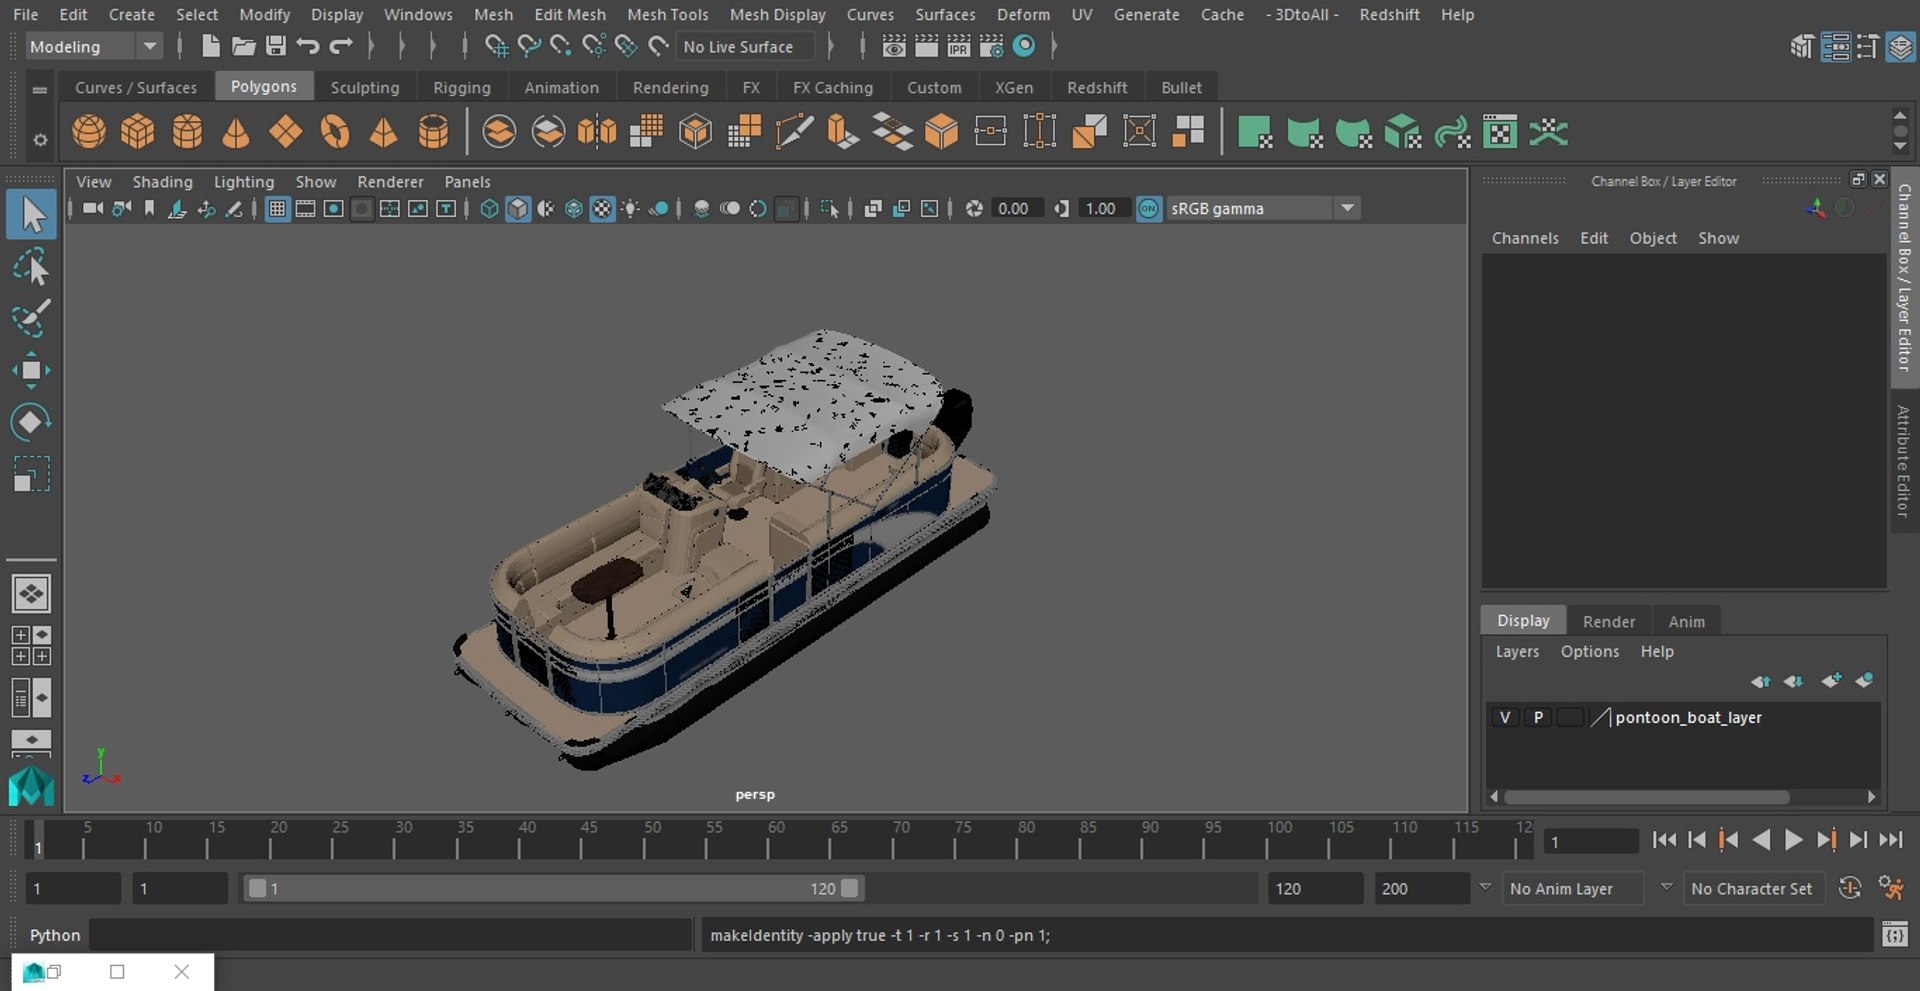Expand the sRGB gamma view transform dropdown
Image resolution: width=1920 pixels, height=991 pixels.
(x=1347, y=208)
